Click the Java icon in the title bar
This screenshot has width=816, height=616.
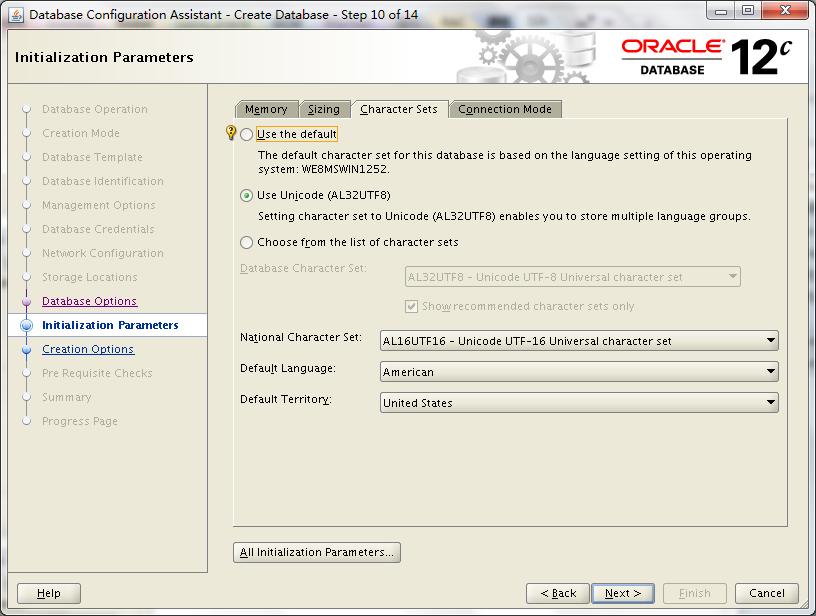pos(16,15)
